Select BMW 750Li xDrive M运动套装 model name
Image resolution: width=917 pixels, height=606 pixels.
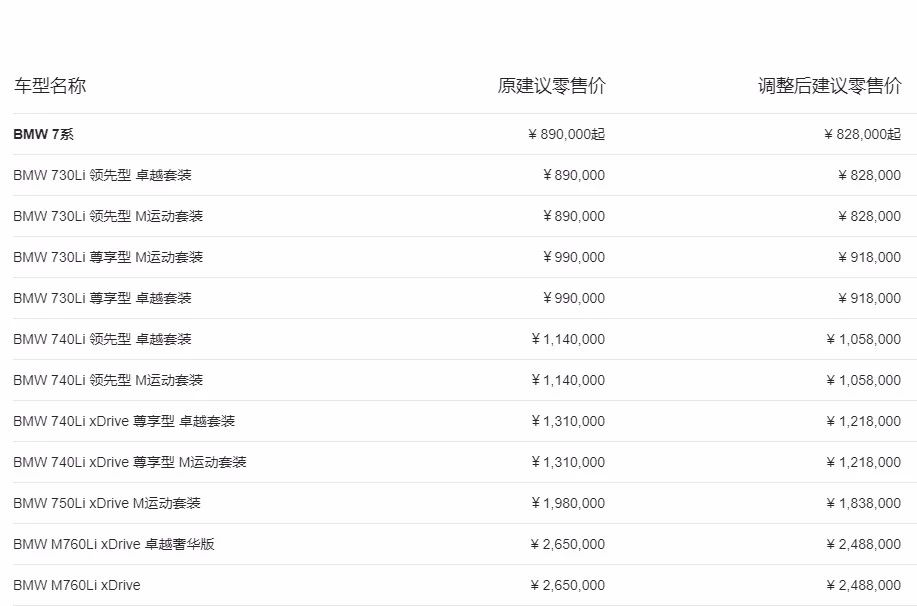coord(107,504)
